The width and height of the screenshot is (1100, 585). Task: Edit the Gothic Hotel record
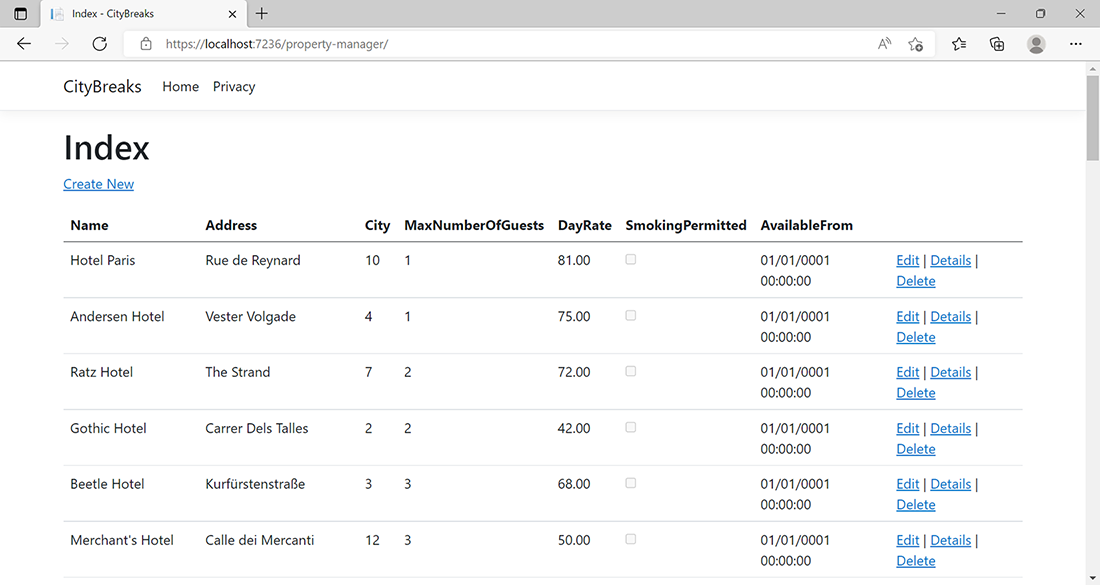click(908, 428)
